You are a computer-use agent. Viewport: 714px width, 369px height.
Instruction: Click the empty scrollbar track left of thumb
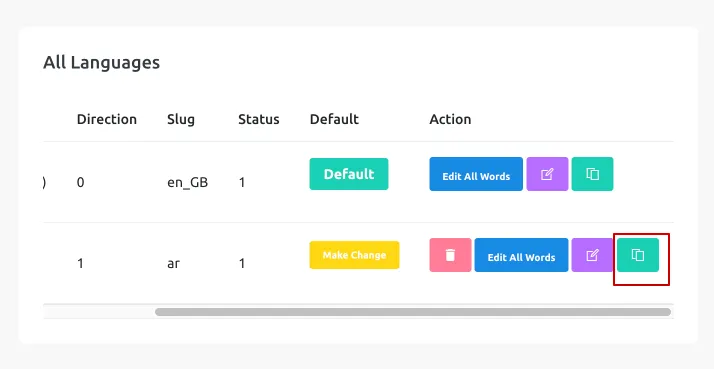(99, 312)
